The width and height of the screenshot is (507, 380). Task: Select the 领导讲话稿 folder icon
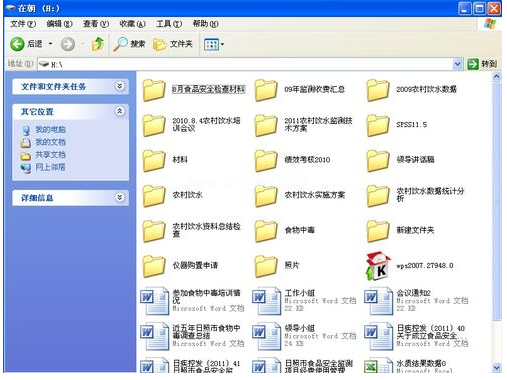click(x=378, y=161)
